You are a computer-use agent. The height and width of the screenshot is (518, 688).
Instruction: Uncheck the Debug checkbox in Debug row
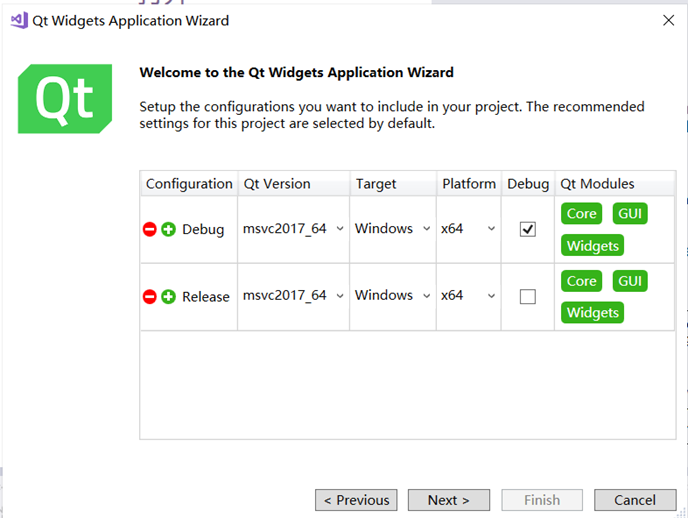point(527,229)
